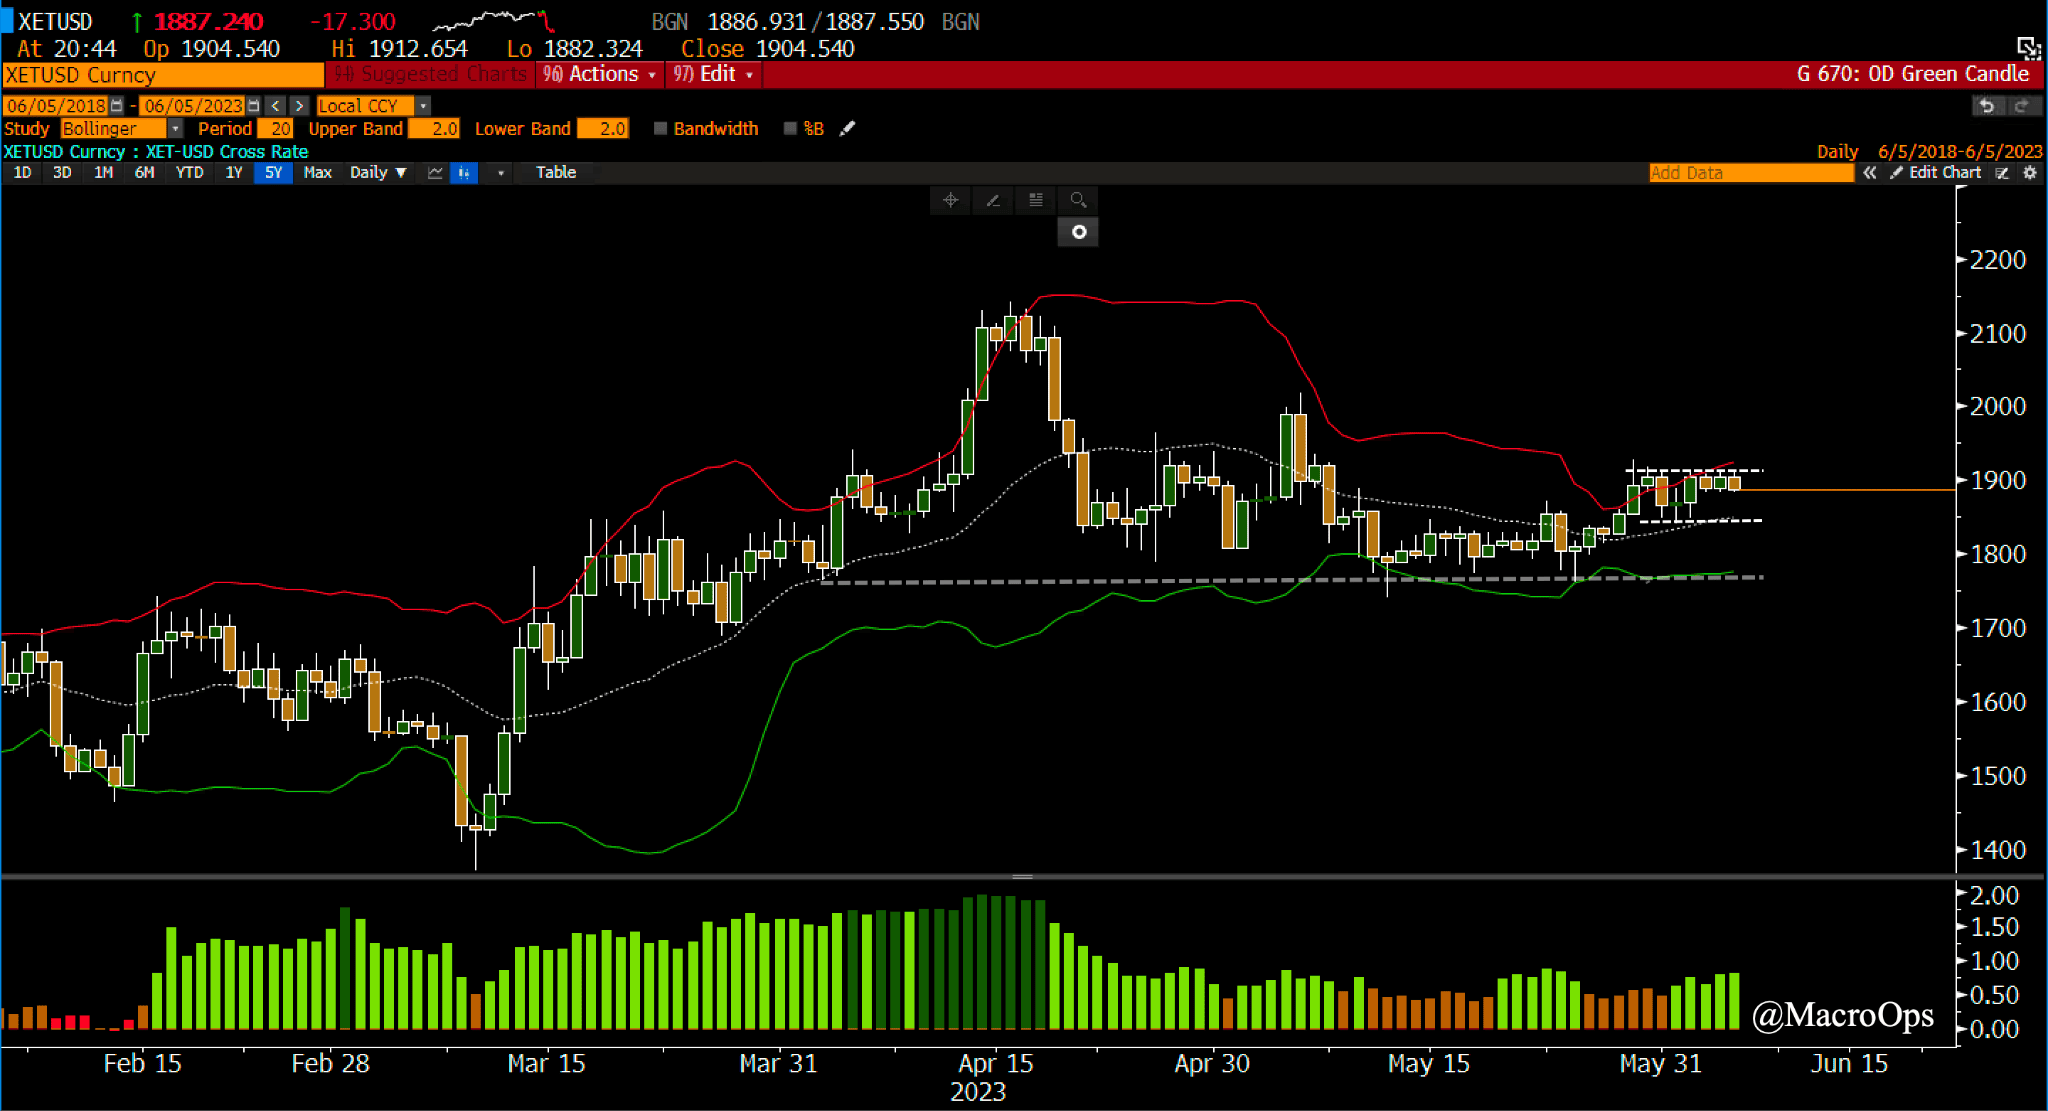Image resolution: width=2048 pixels, height=1111 pixels.
Task: Click the Add Data input field
Action: point(1750,173)
